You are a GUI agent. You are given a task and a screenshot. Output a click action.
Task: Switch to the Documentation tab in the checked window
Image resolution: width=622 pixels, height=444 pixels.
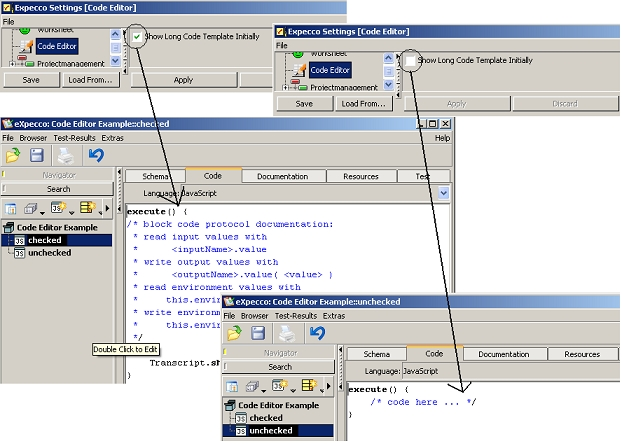pyautogui.click(x=282, y=176)
